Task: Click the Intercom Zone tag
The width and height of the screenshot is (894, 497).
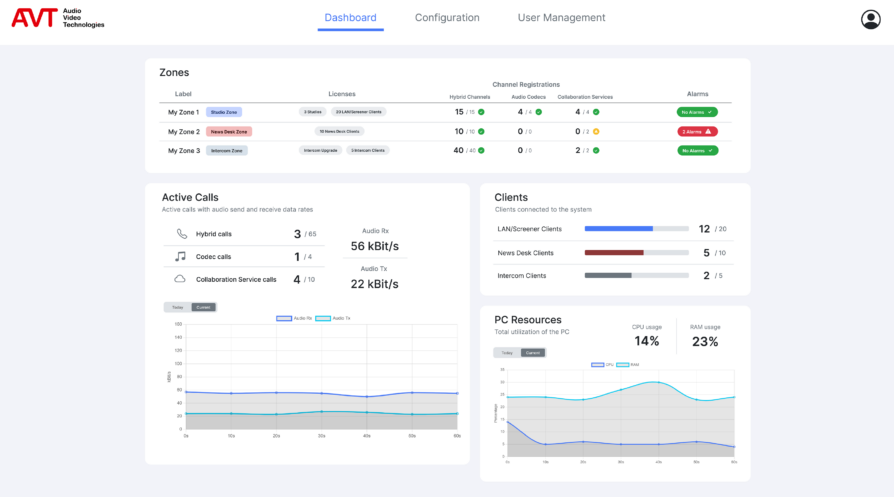Action: 227,150
